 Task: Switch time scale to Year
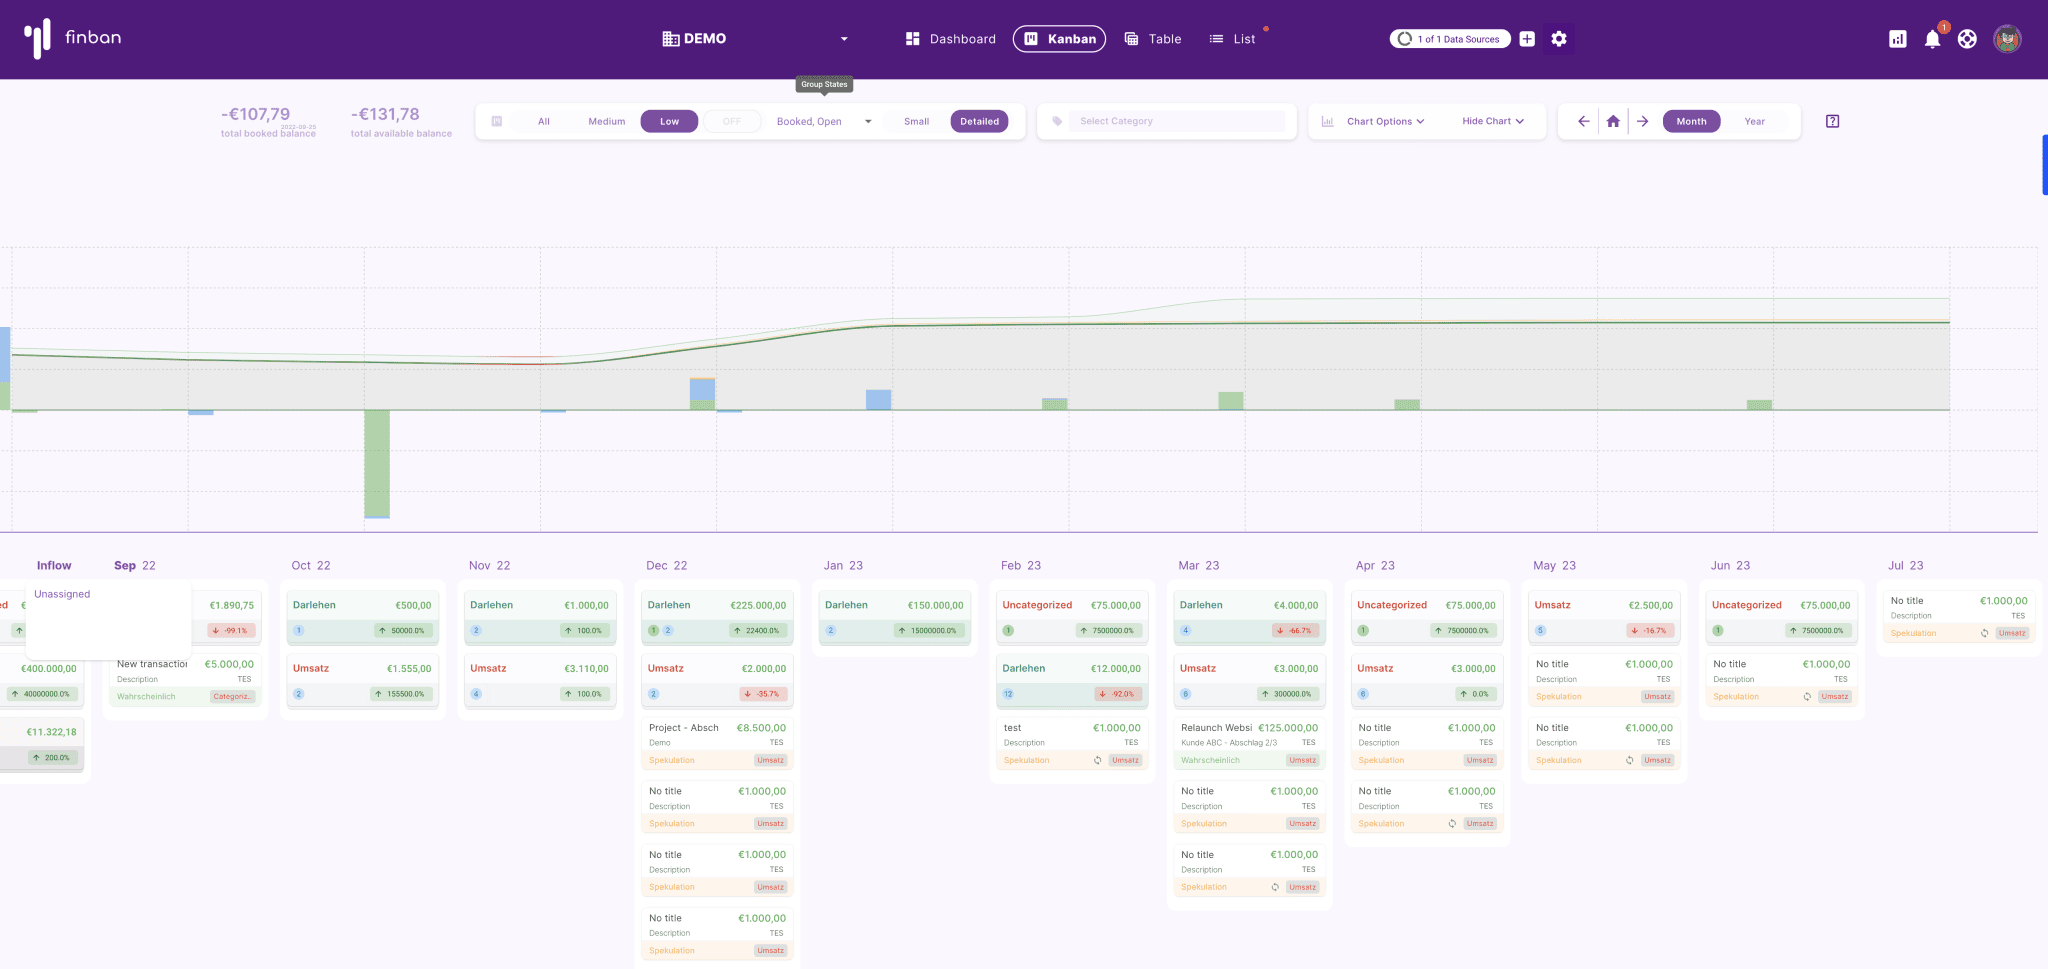[1754, 121]
